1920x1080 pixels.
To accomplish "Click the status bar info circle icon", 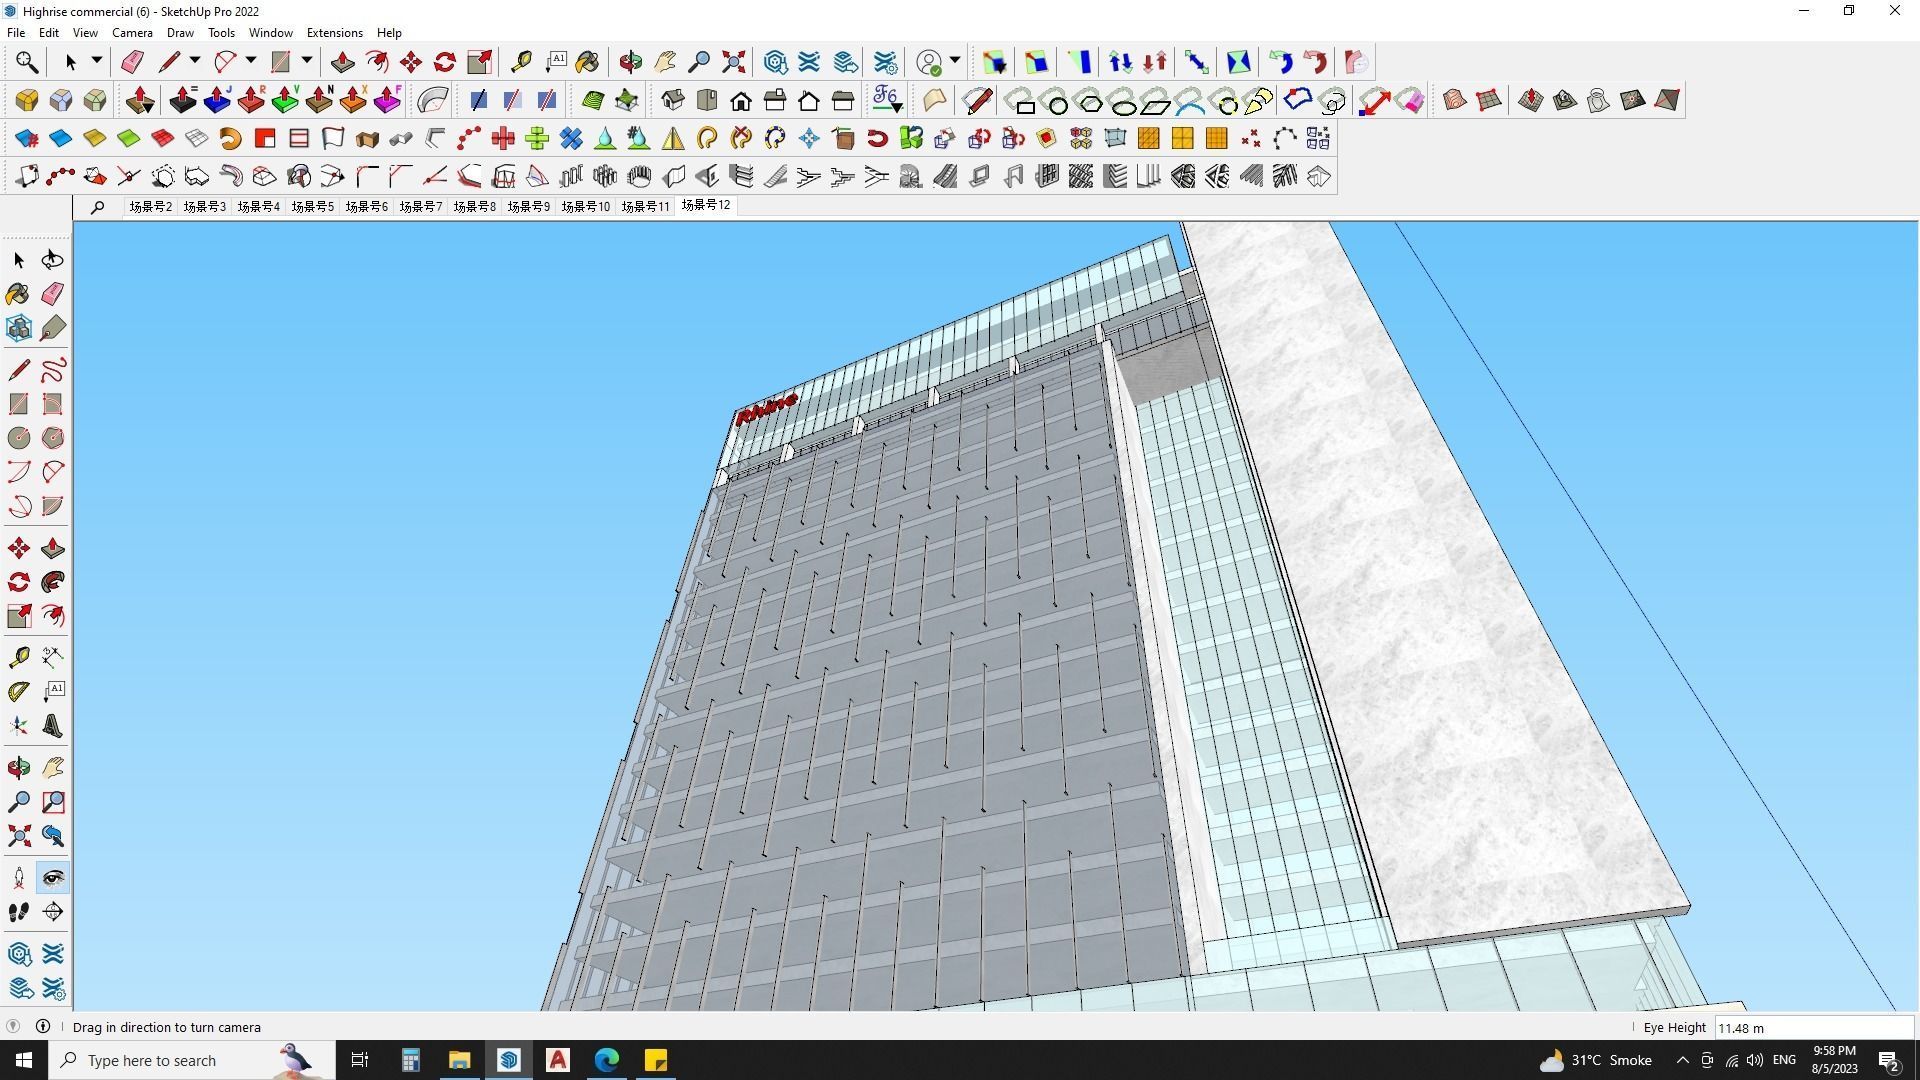I will (43, 1026).
